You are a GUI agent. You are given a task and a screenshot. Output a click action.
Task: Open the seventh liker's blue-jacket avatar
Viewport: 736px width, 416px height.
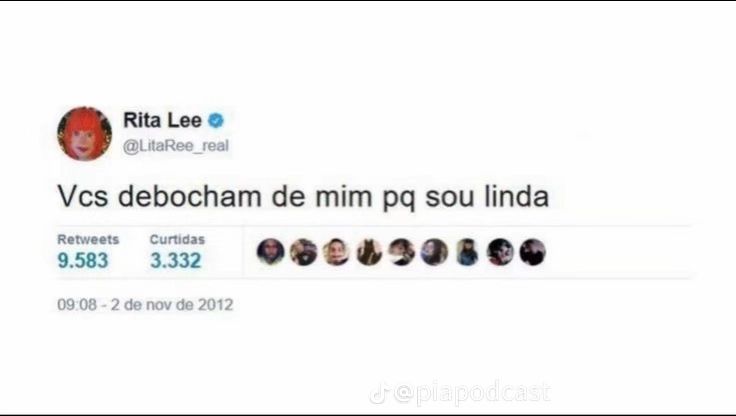tap(467, 252)
